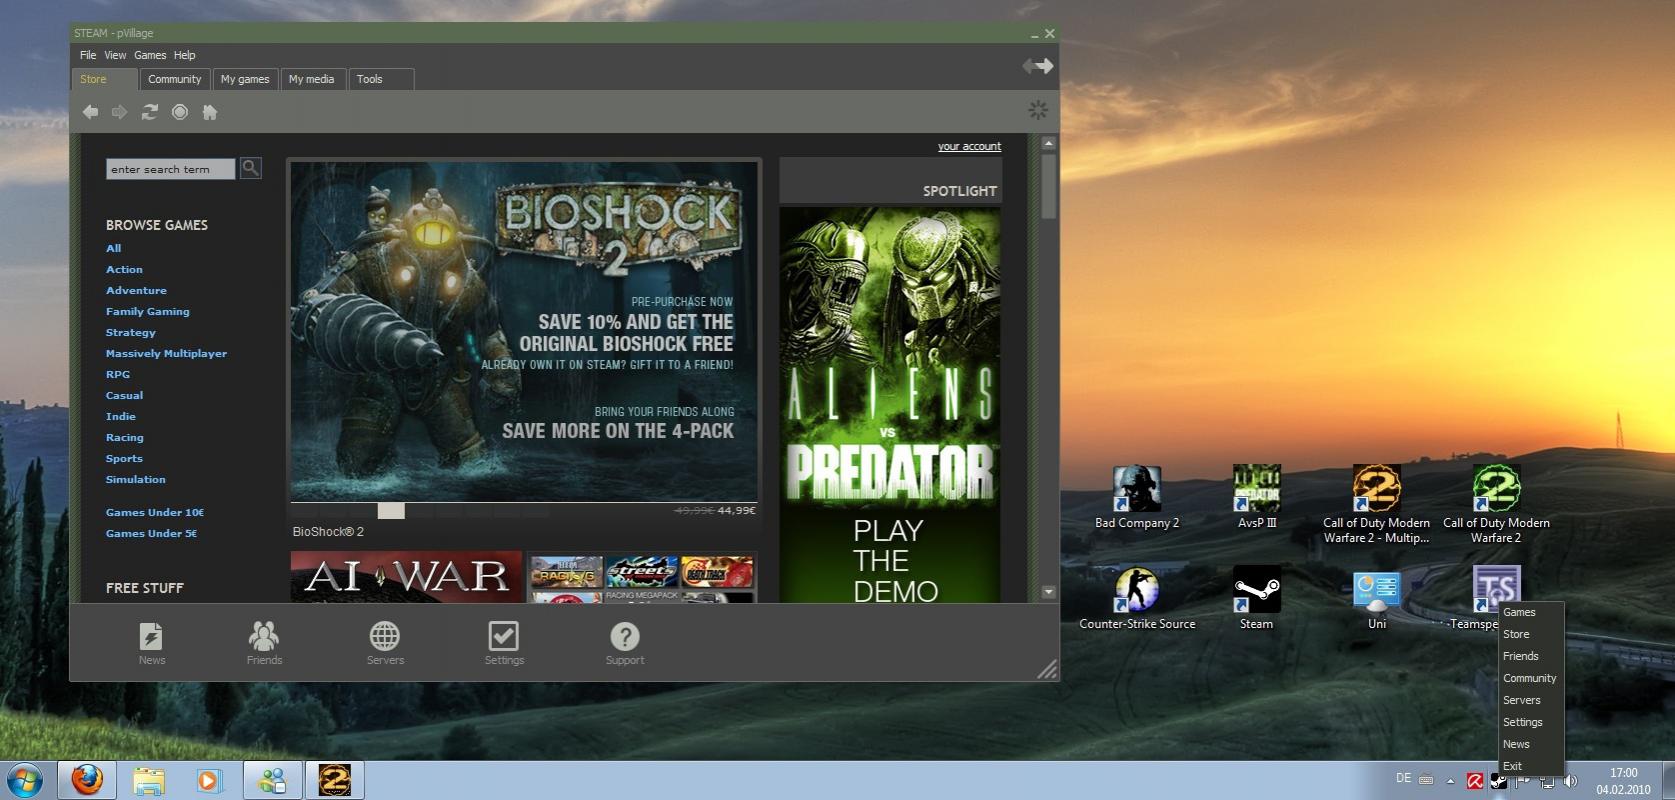Click the magnifier search button
Screen dimensions: 1675x800
tap(251, 168)
